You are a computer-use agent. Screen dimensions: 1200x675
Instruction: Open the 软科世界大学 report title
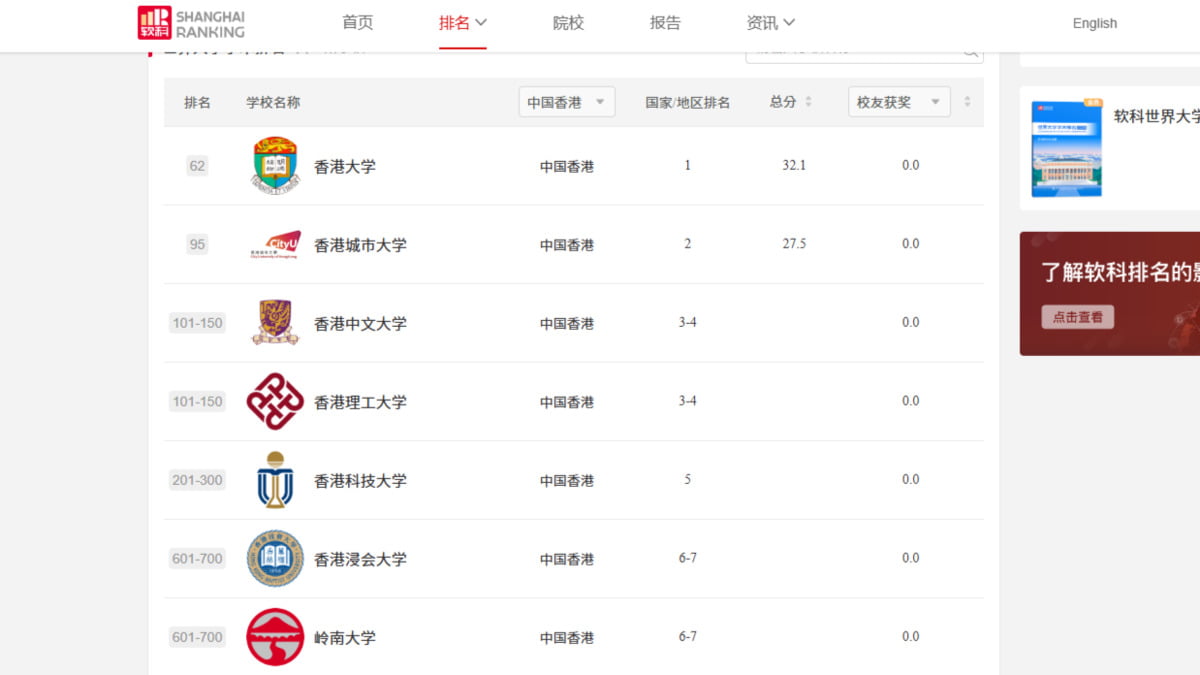(1157, 117)
